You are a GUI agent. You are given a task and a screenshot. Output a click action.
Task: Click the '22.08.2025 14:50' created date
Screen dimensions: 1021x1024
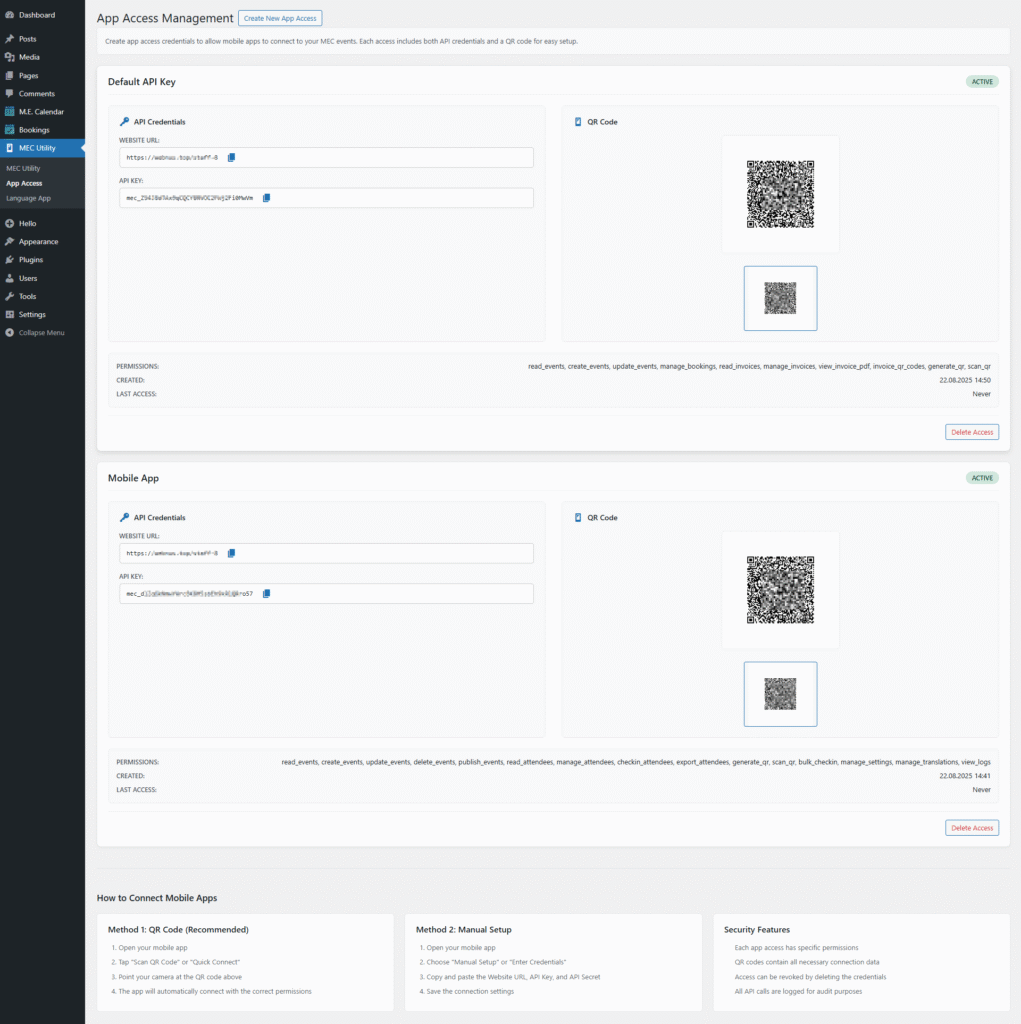[x=965, y=380]
